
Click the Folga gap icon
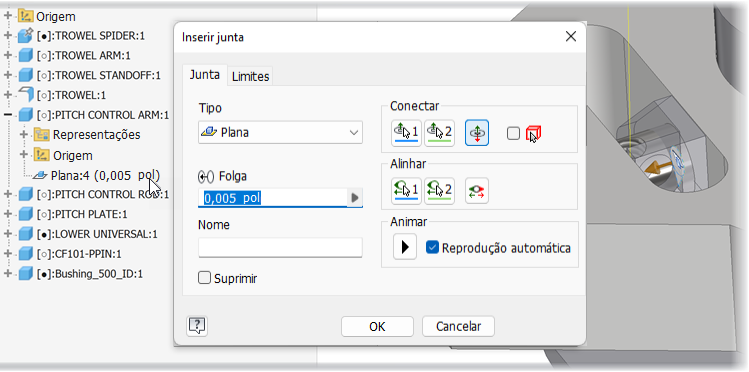pyautogui.click(x=206, y=177)
